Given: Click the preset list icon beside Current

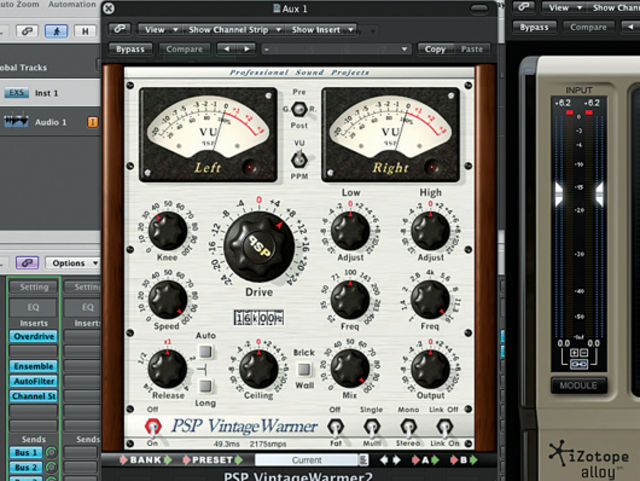Looking at the screenshot, I should (x=363, y=460).
